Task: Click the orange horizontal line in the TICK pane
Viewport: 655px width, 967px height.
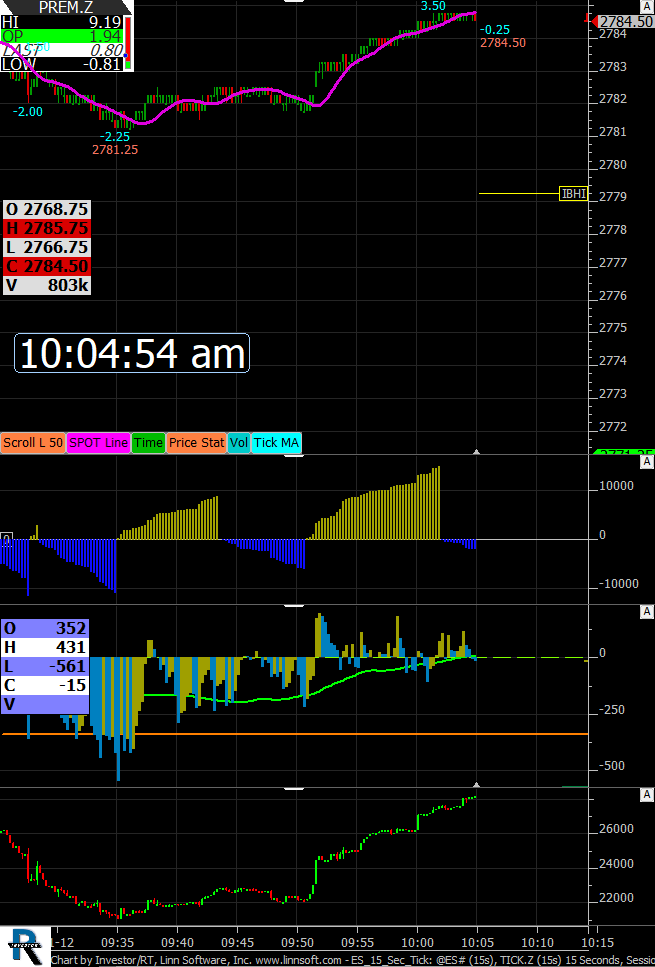Action: (x=295, y=734)
